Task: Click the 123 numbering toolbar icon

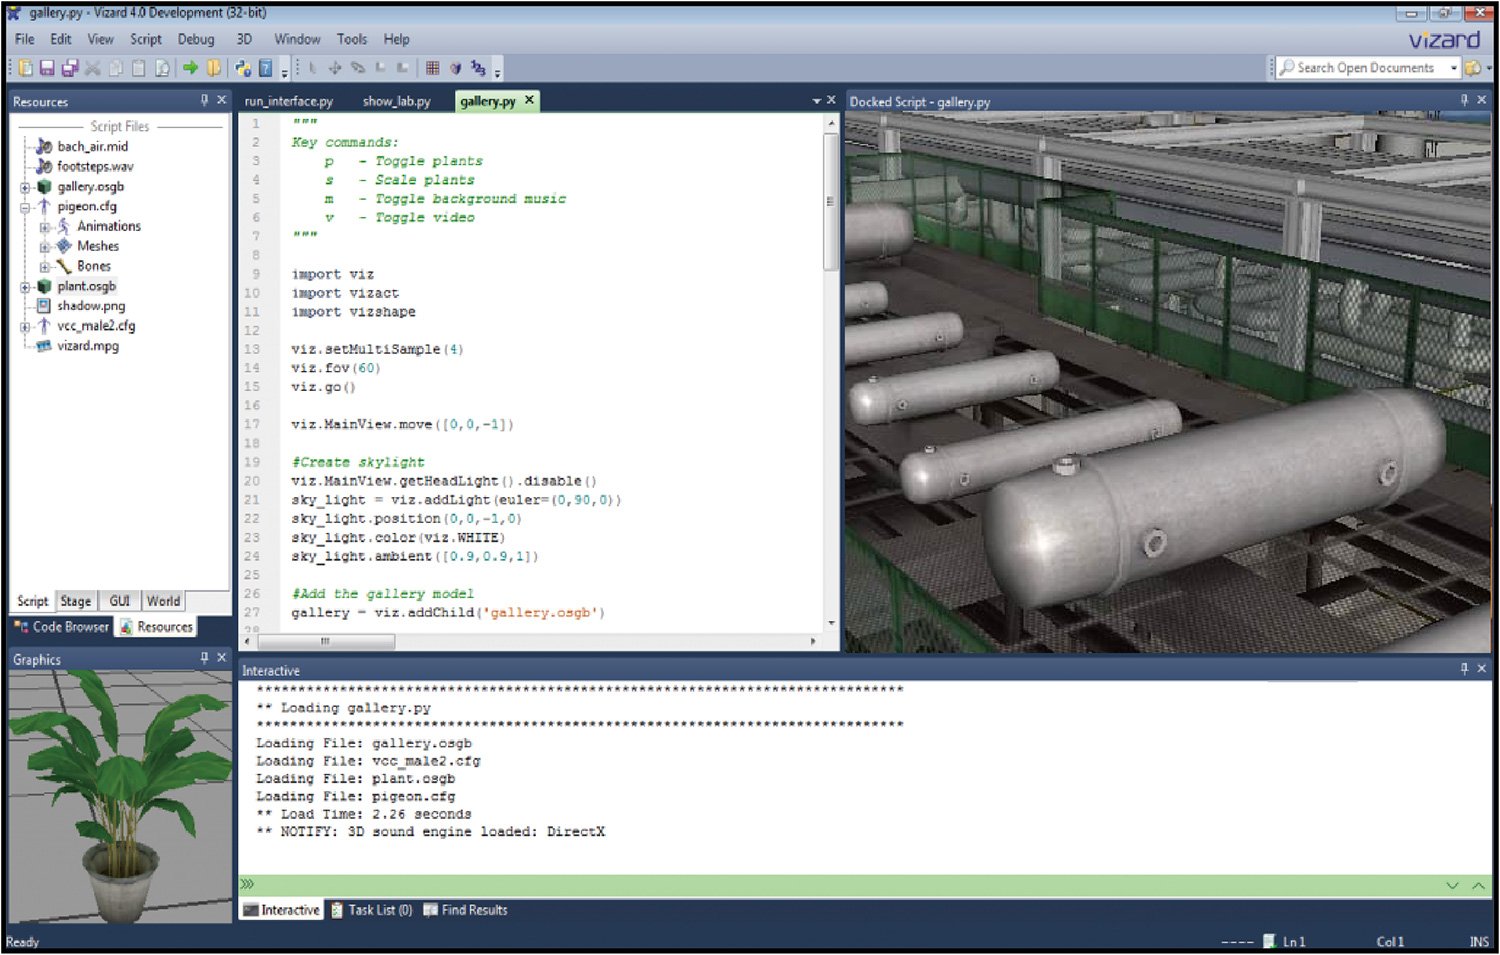Action: [478, 68]
